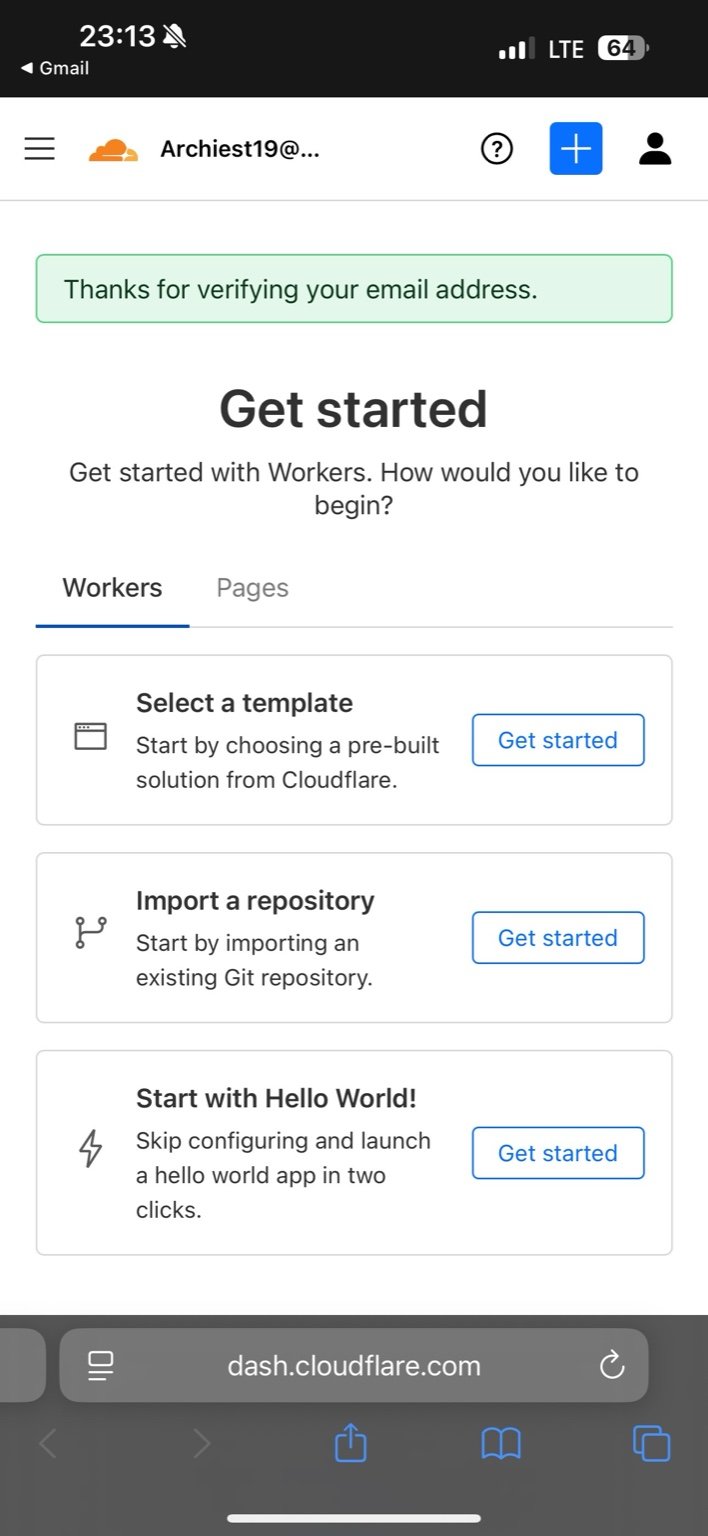This screenshot has width=708, height=1536.
Task: Open Safari bookmarks book icon
Action: 501,1444
